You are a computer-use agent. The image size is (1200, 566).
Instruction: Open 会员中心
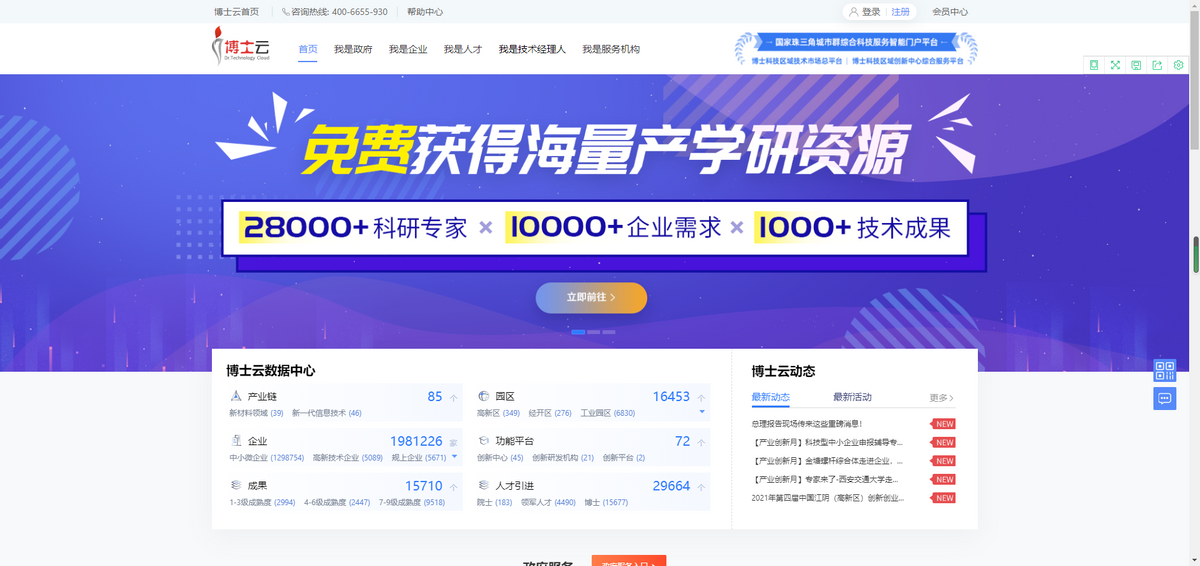[950, 12]
